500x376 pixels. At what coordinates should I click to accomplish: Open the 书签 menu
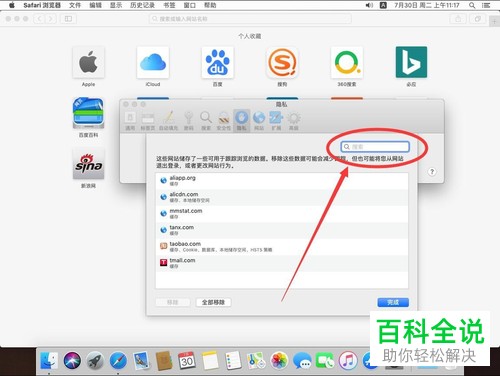(169, 5)
